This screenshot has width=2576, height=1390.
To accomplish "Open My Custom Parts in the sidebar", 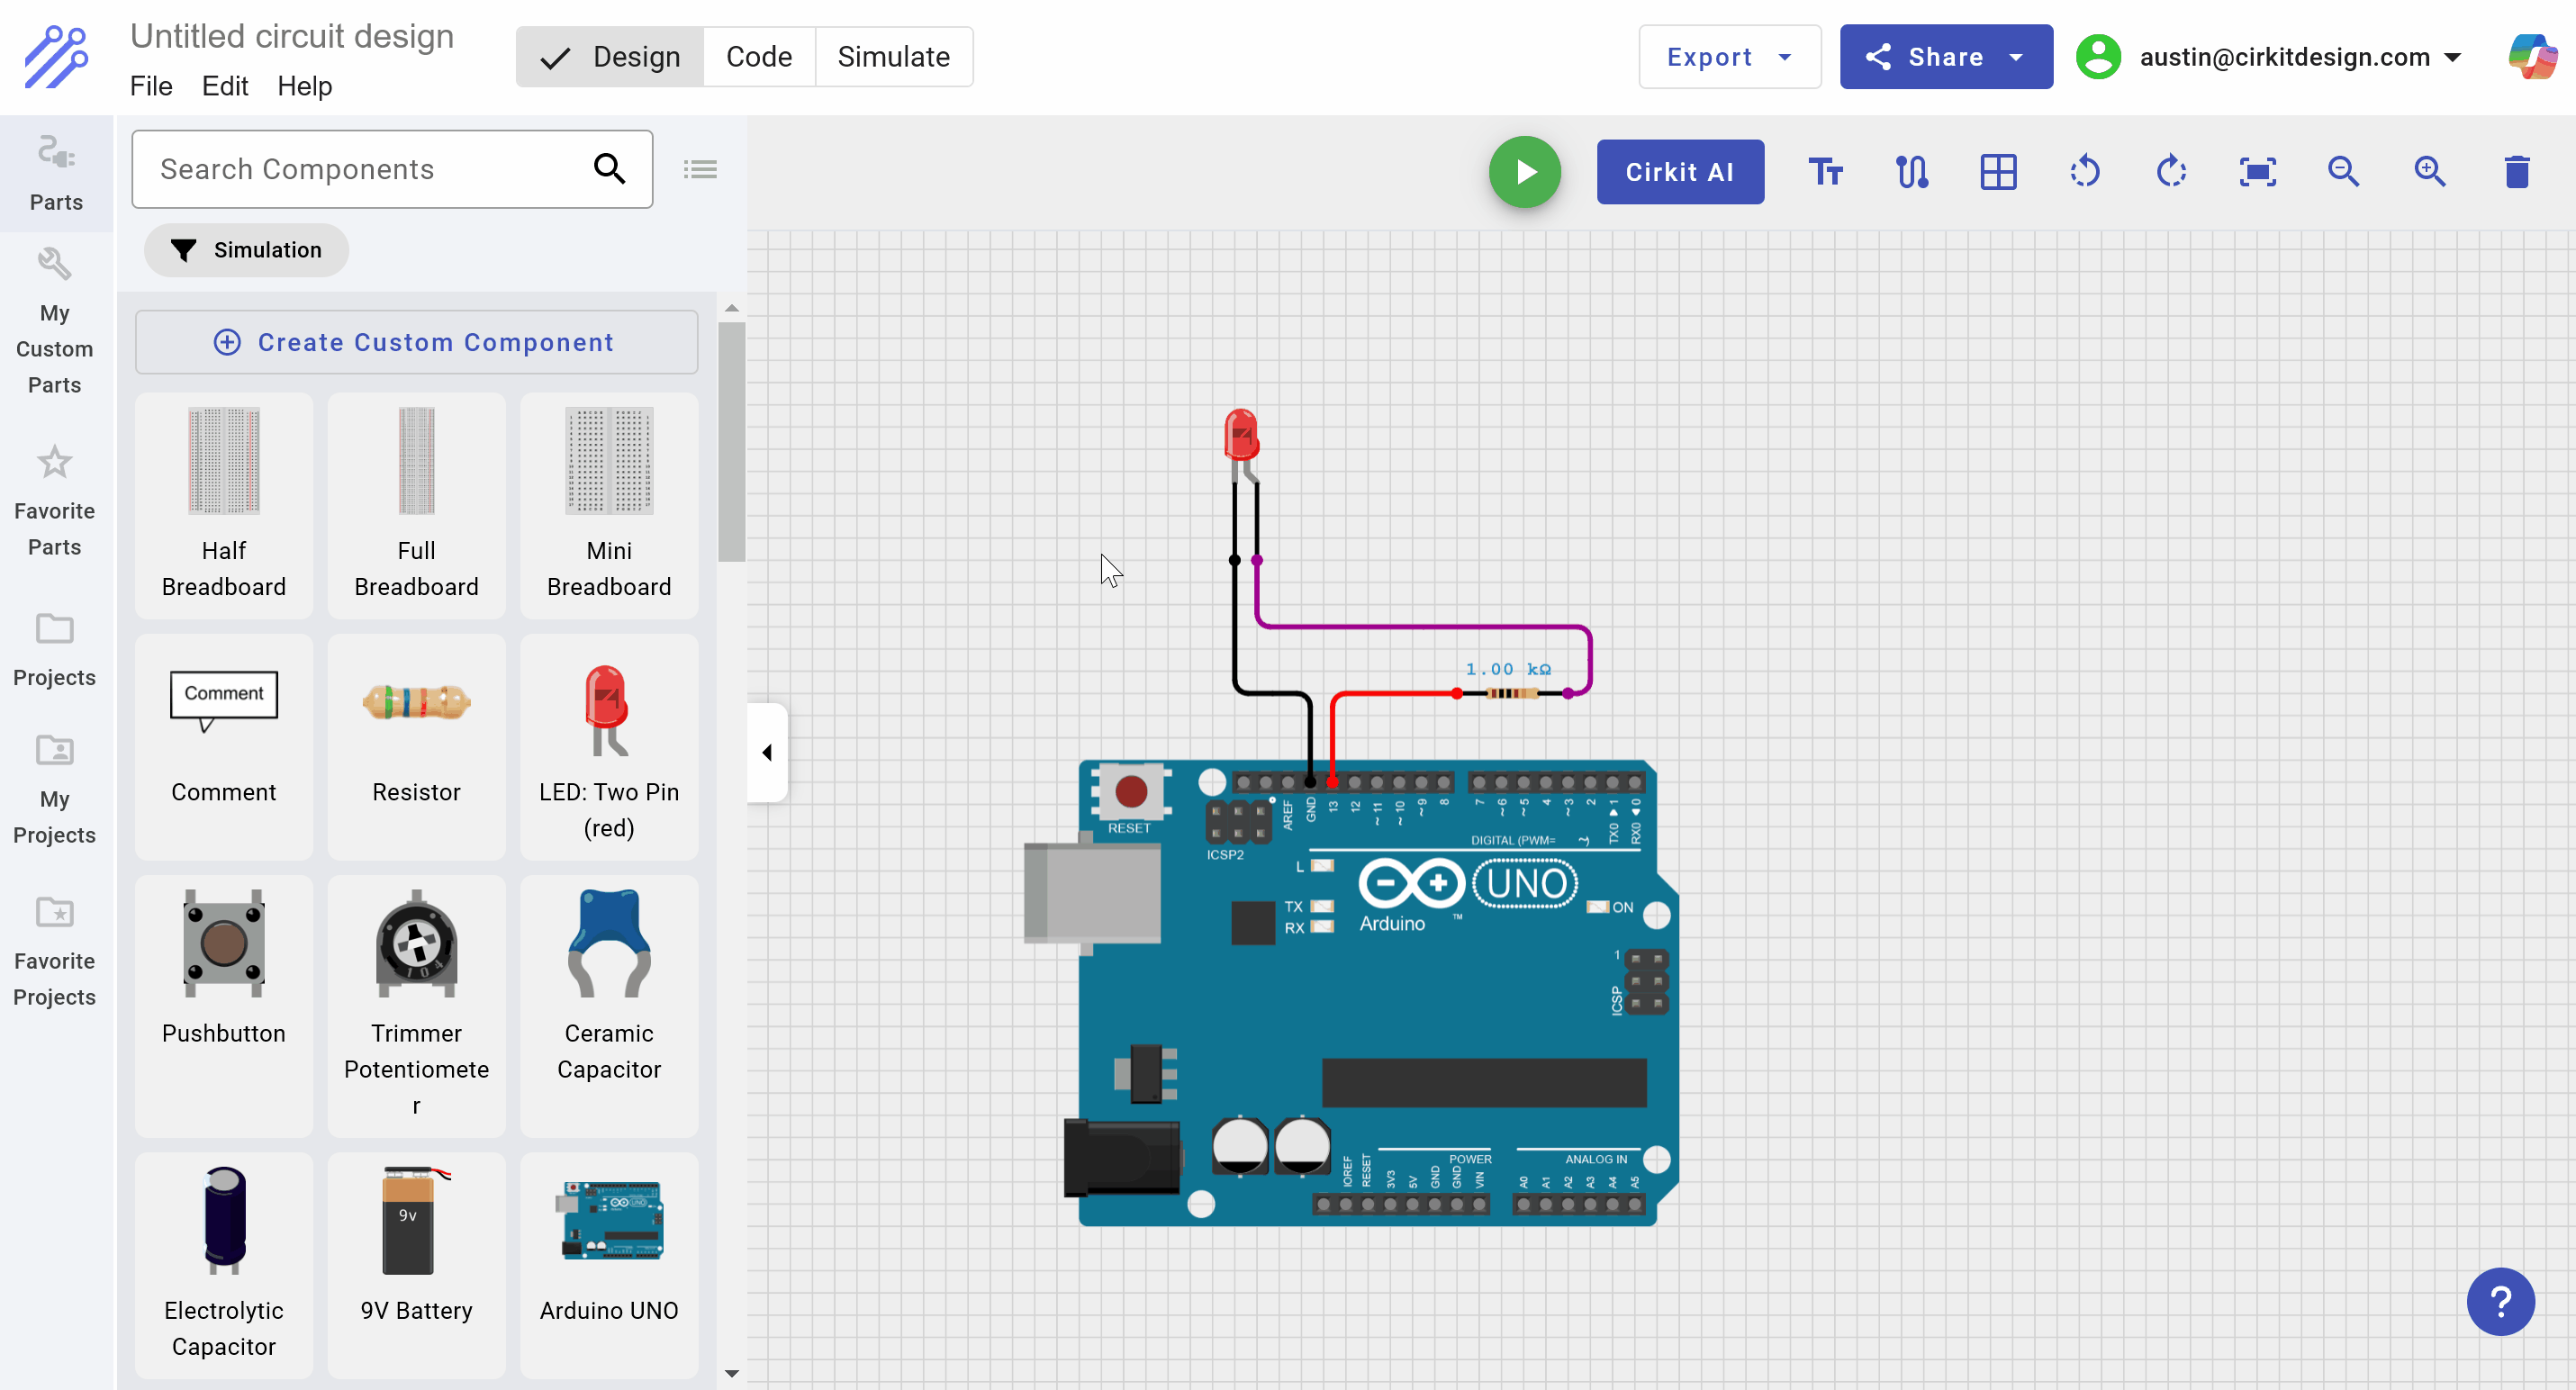I will 55,320.
